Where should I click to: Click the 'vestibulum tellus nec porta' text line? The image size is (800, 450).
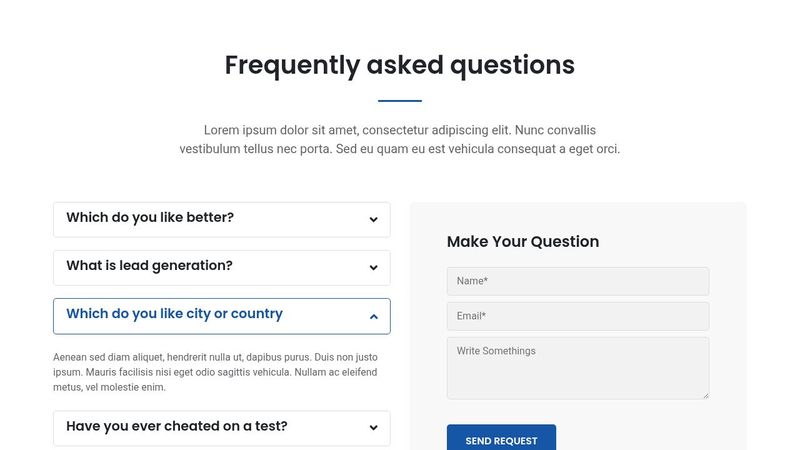[x=400, y=149]
